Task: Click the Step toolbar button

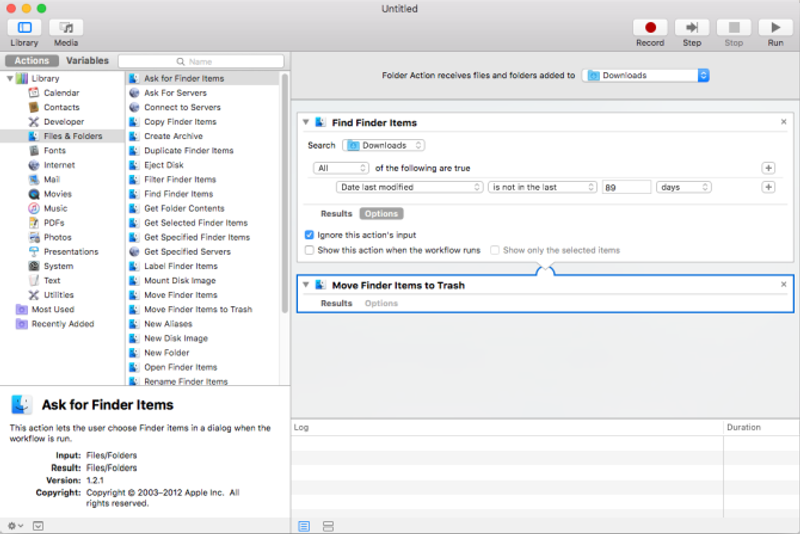Action: click(x=692, y=28)
